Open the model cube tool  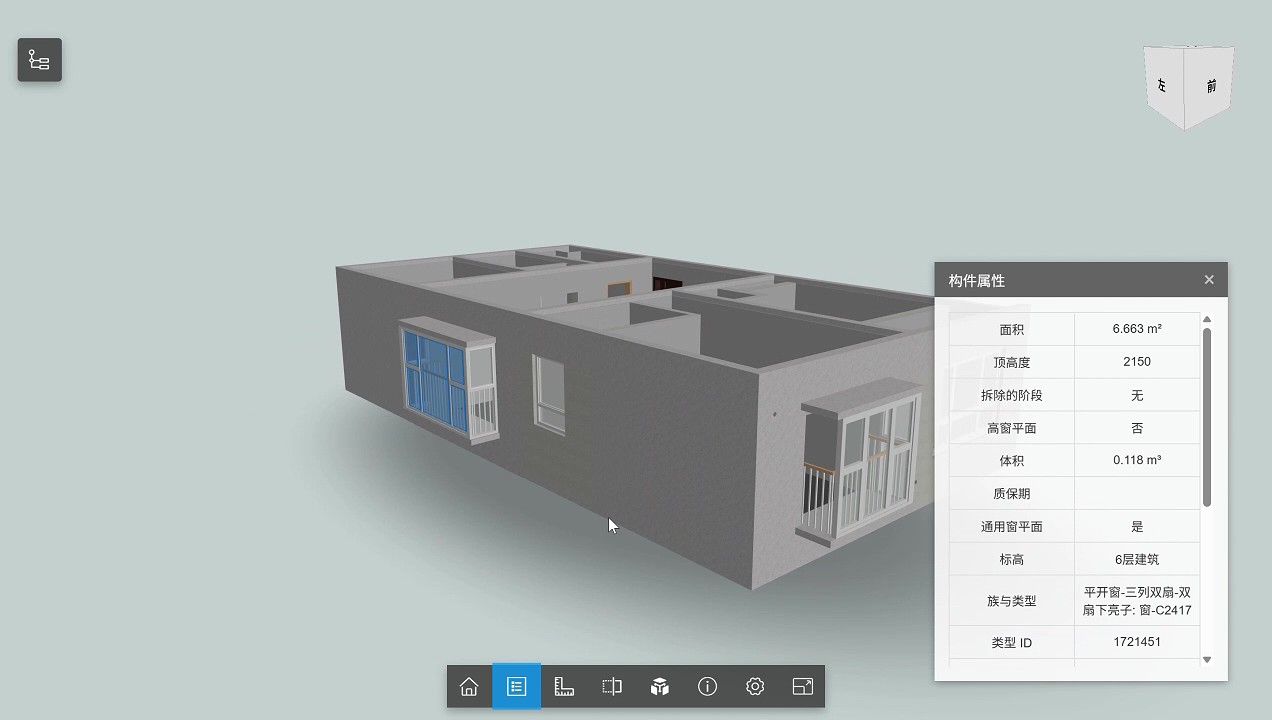click(x=660, y=686)
